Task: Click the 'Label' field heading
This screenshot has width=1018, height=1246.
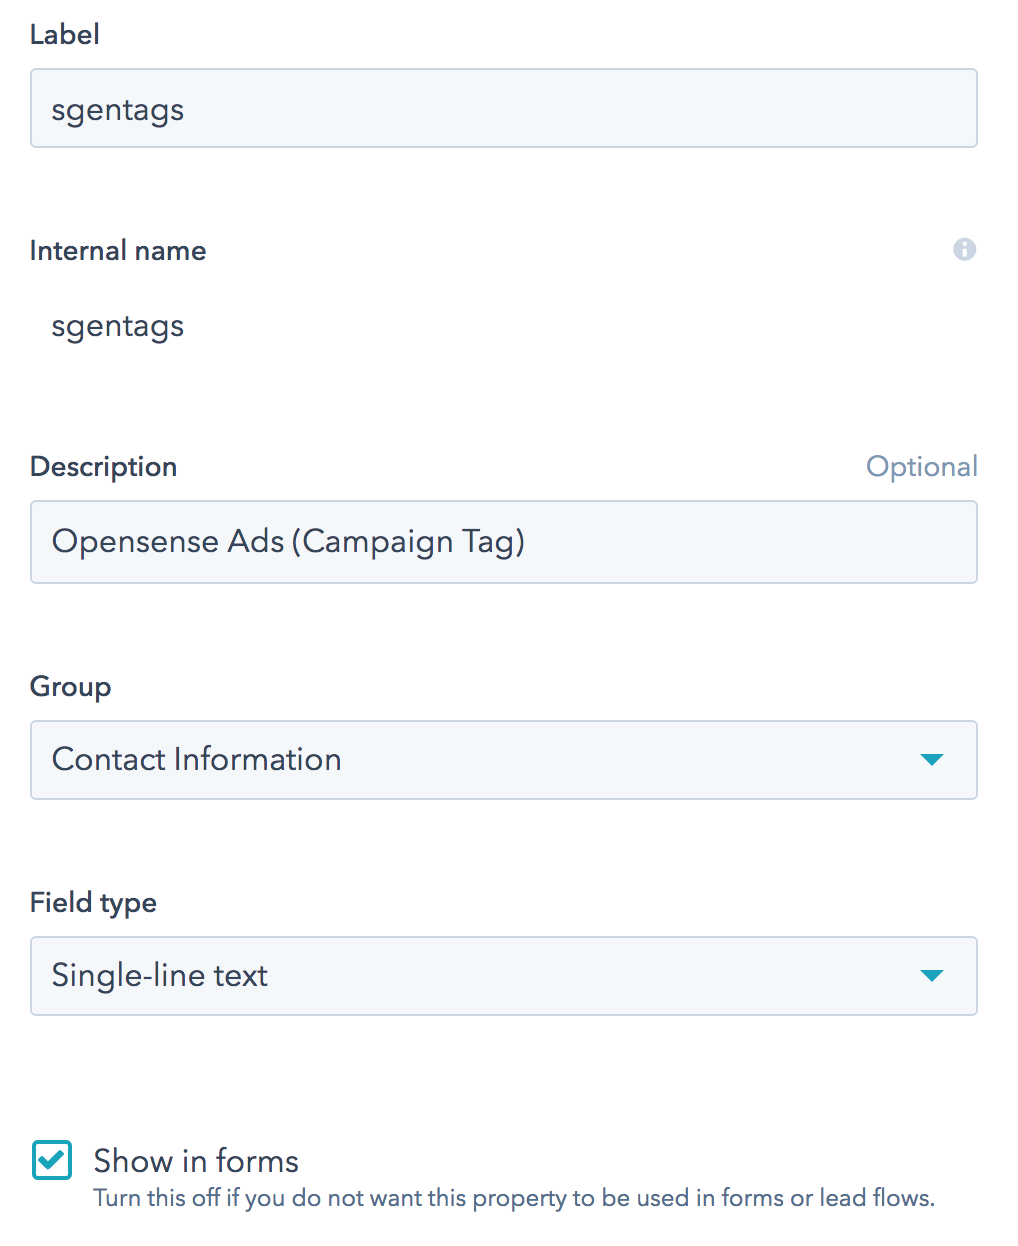Action: [65, 34]
